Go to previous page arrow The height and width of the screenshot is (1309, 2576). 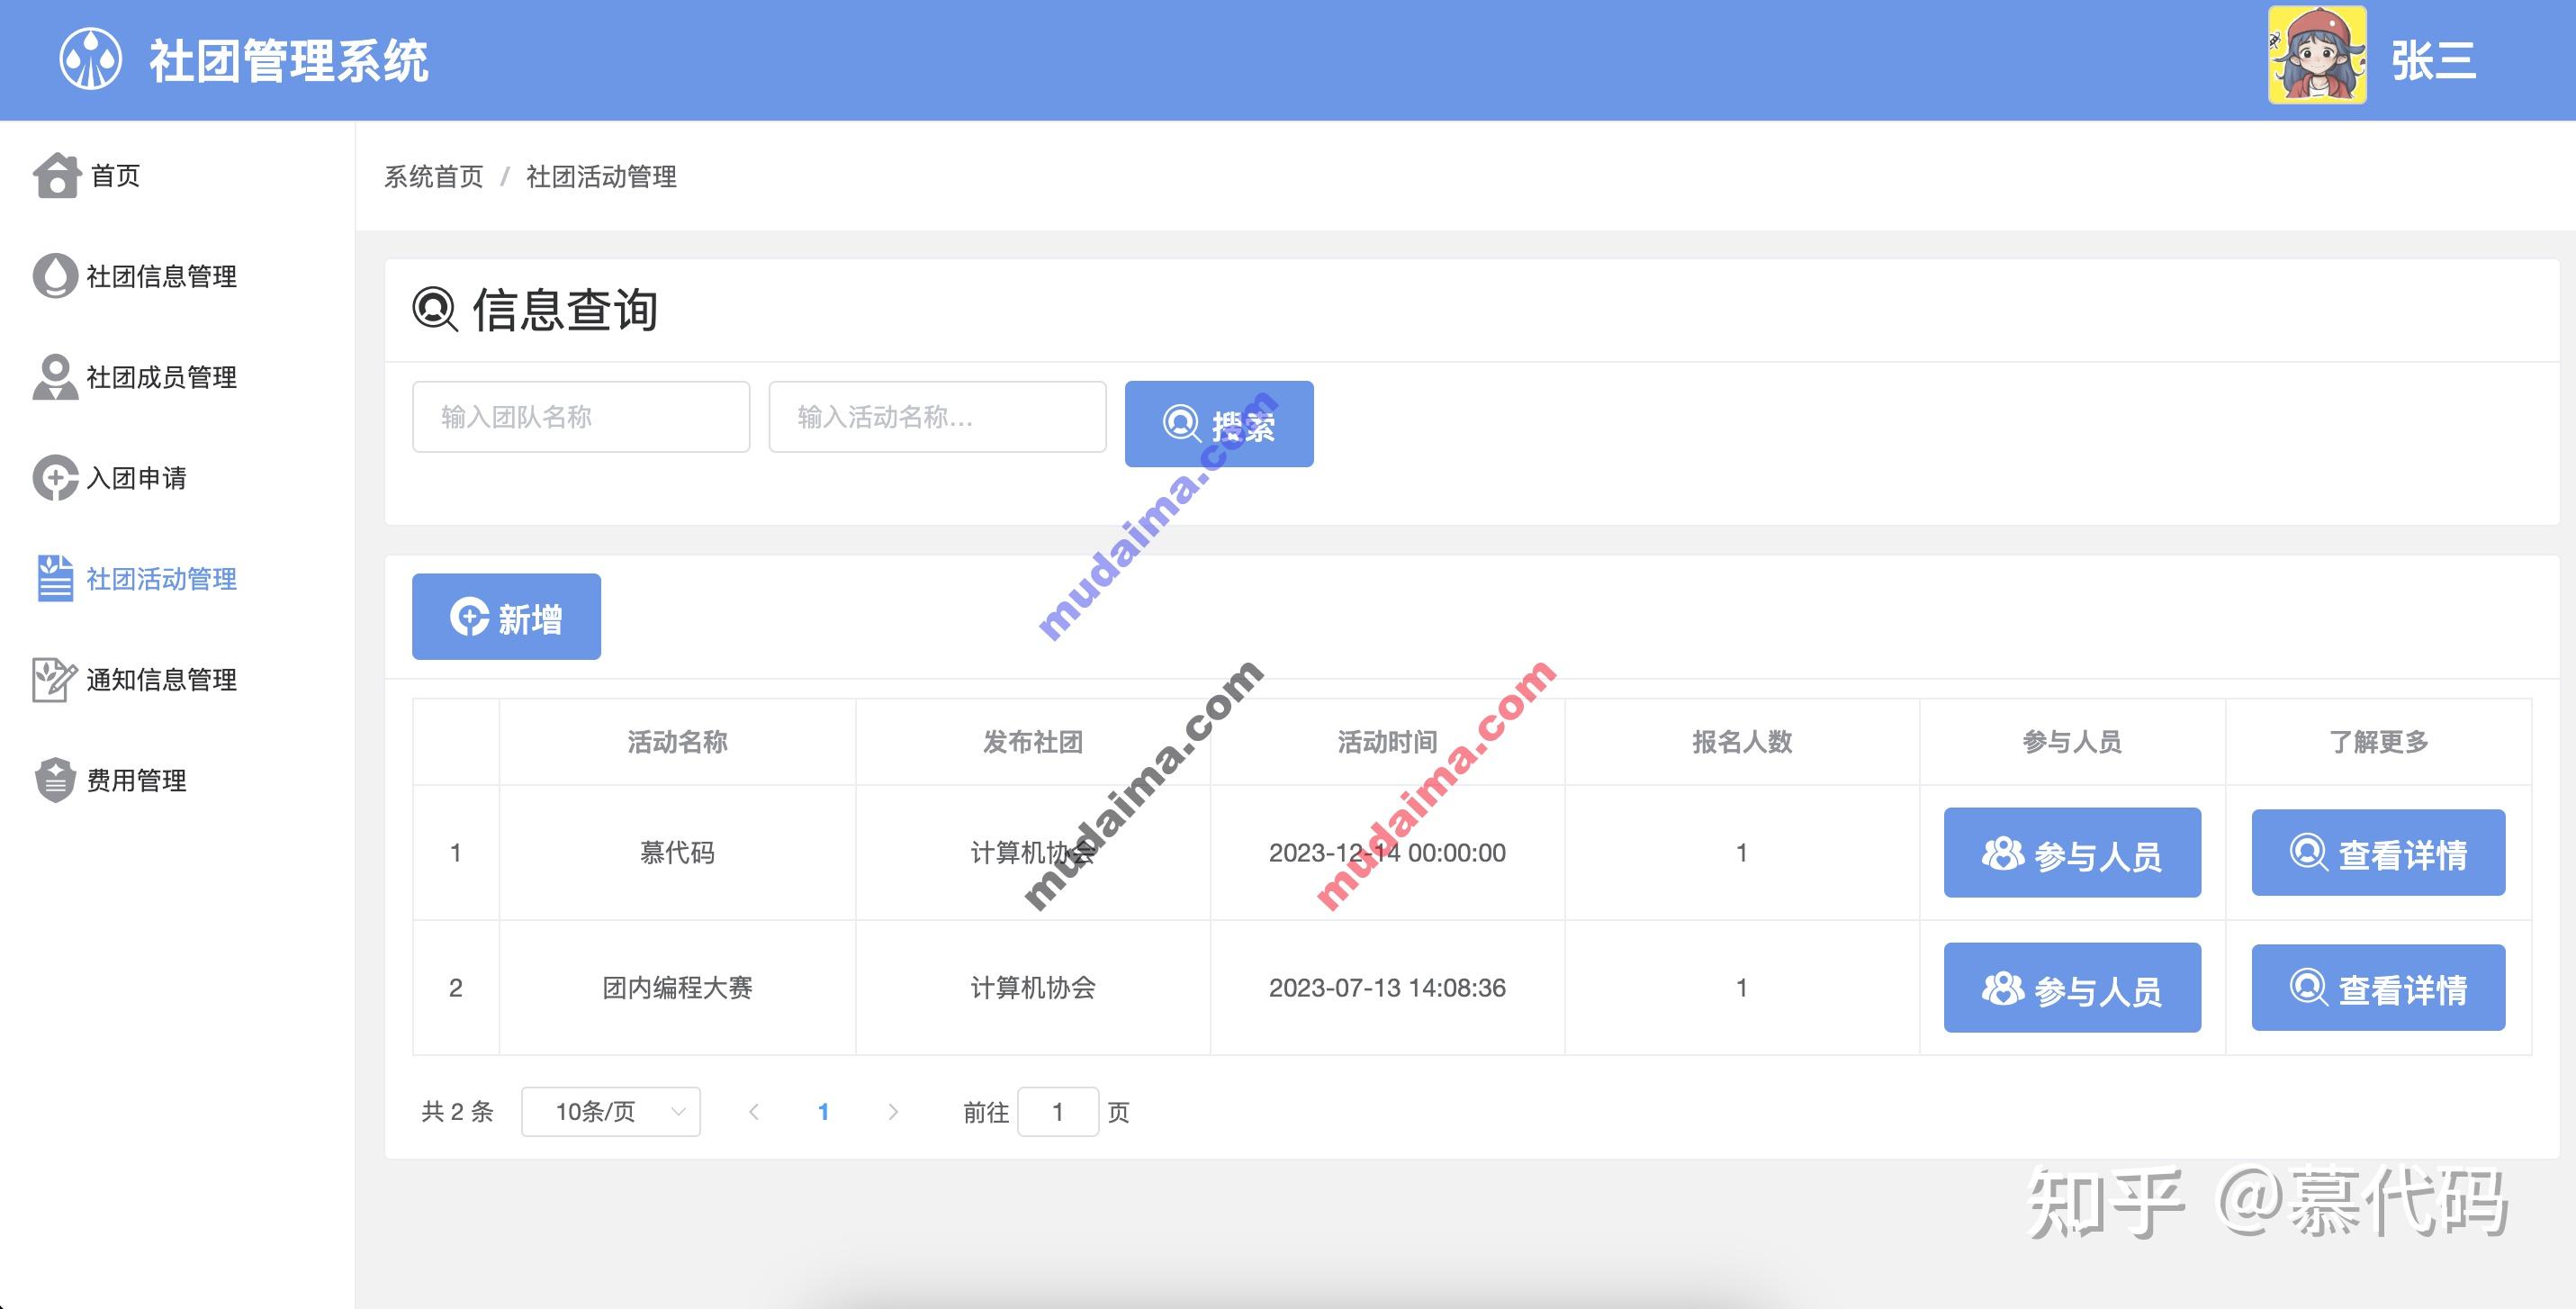click(x=754, y=1112)
